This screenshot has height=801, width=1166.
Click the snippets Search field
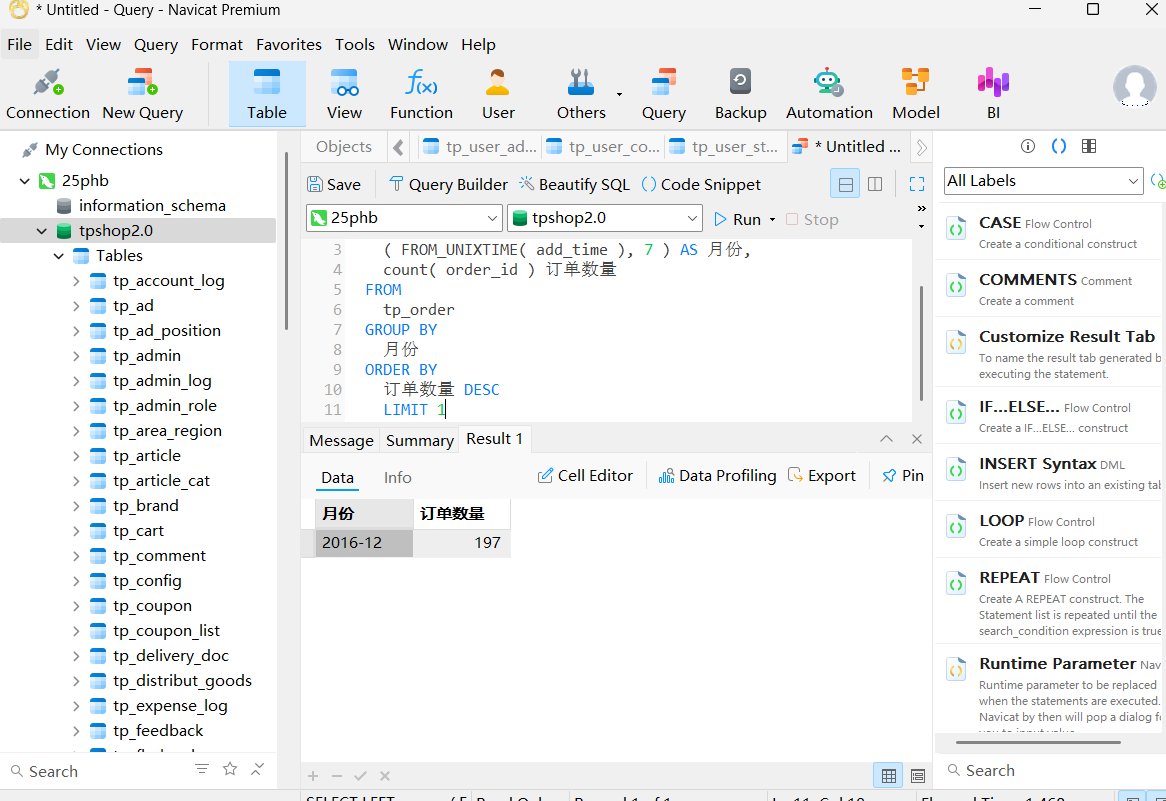click(1049, 771)
